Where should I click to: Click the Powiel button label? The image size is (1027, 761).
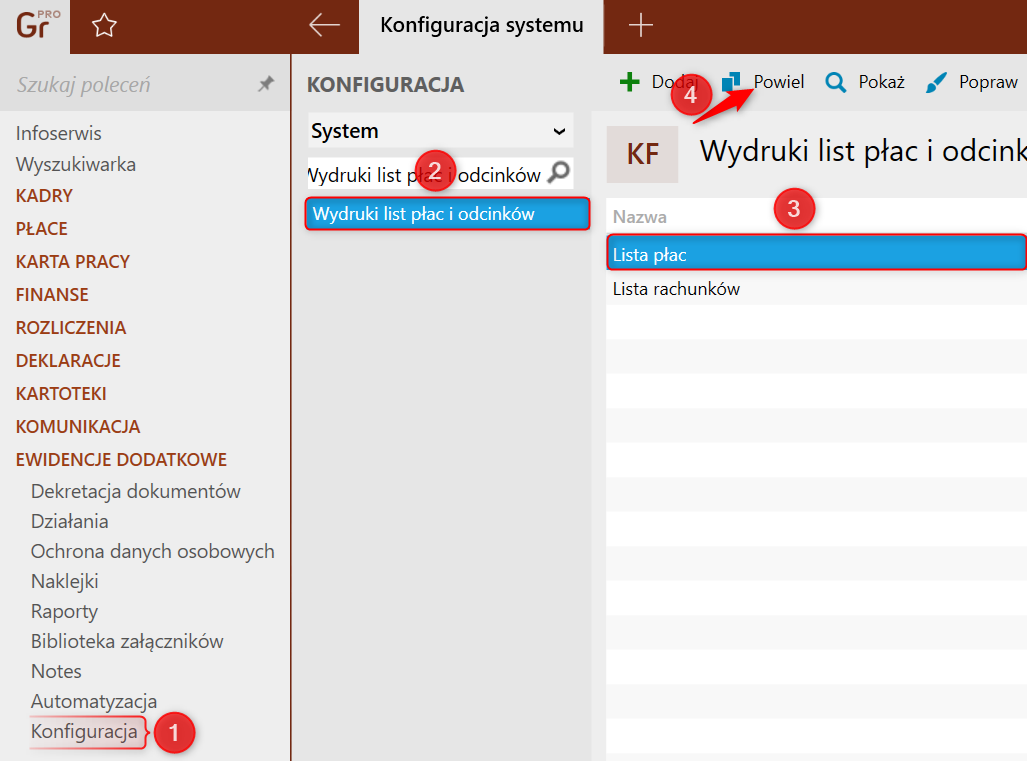pyautogui.click(x=779, y=82)
